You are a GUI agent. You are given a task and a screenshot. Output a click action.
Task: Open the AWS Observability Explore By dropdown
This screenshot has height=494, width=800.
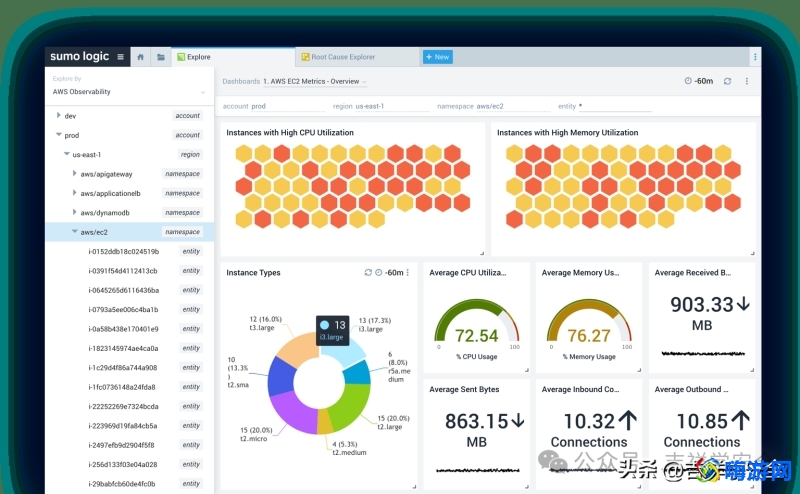tap(129, 92)
